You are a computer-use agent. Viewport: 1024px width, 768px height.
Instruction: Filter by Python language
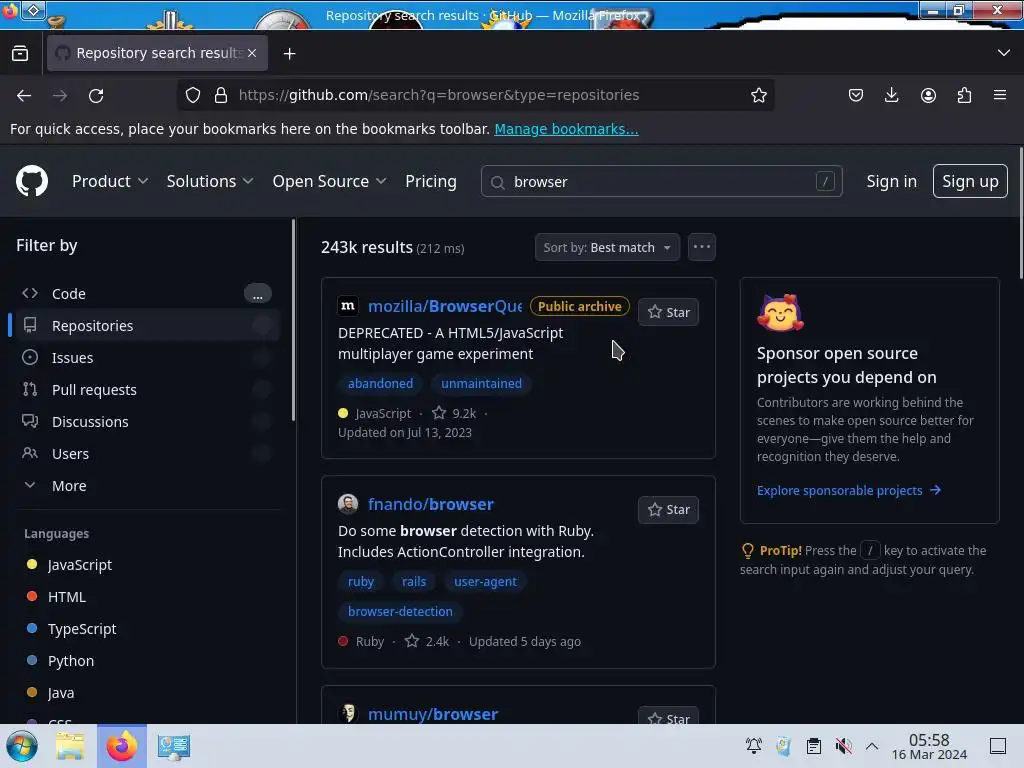coord(71,660)
